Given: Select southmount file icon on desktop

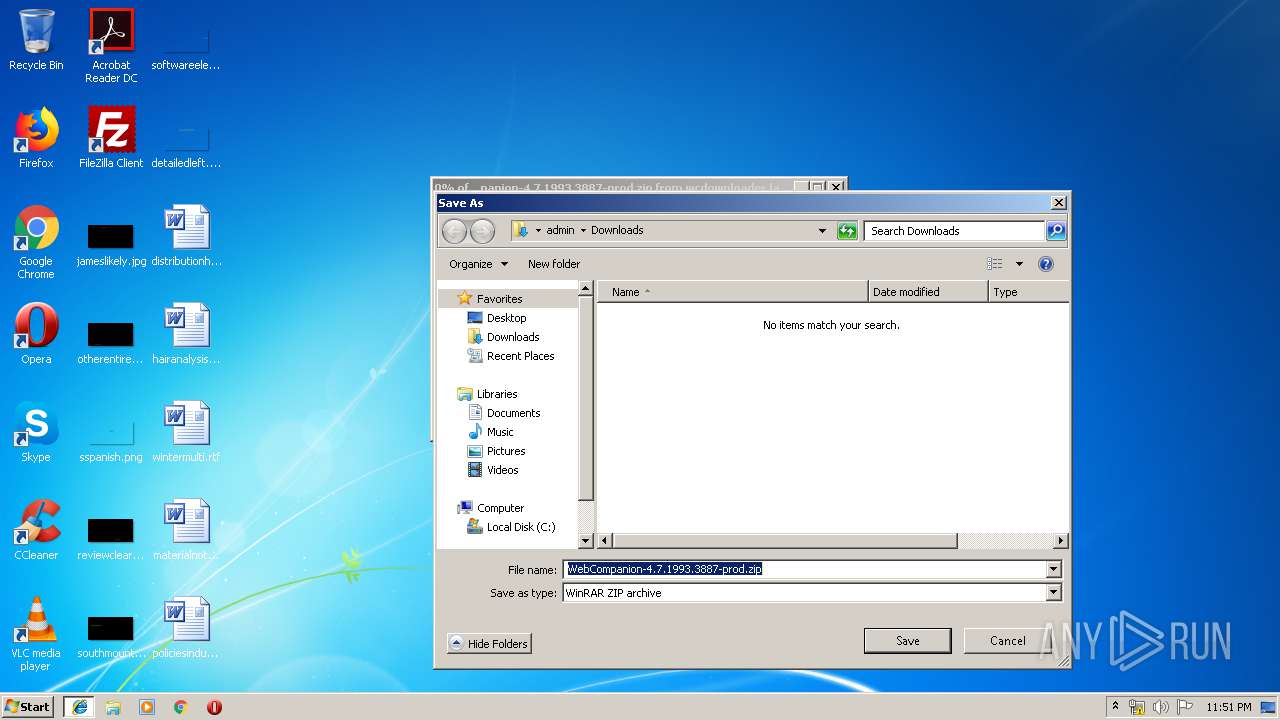Looking at the screenshot, I should click(111, 636).
